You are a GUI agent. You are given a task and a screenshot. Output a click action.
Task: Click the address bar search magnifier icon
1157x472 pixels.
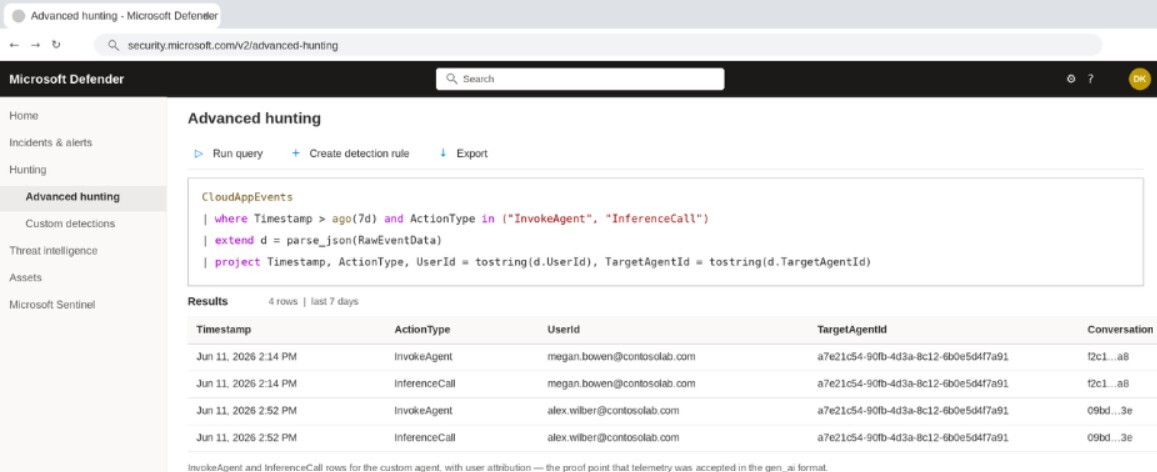[x=113, y=45]
